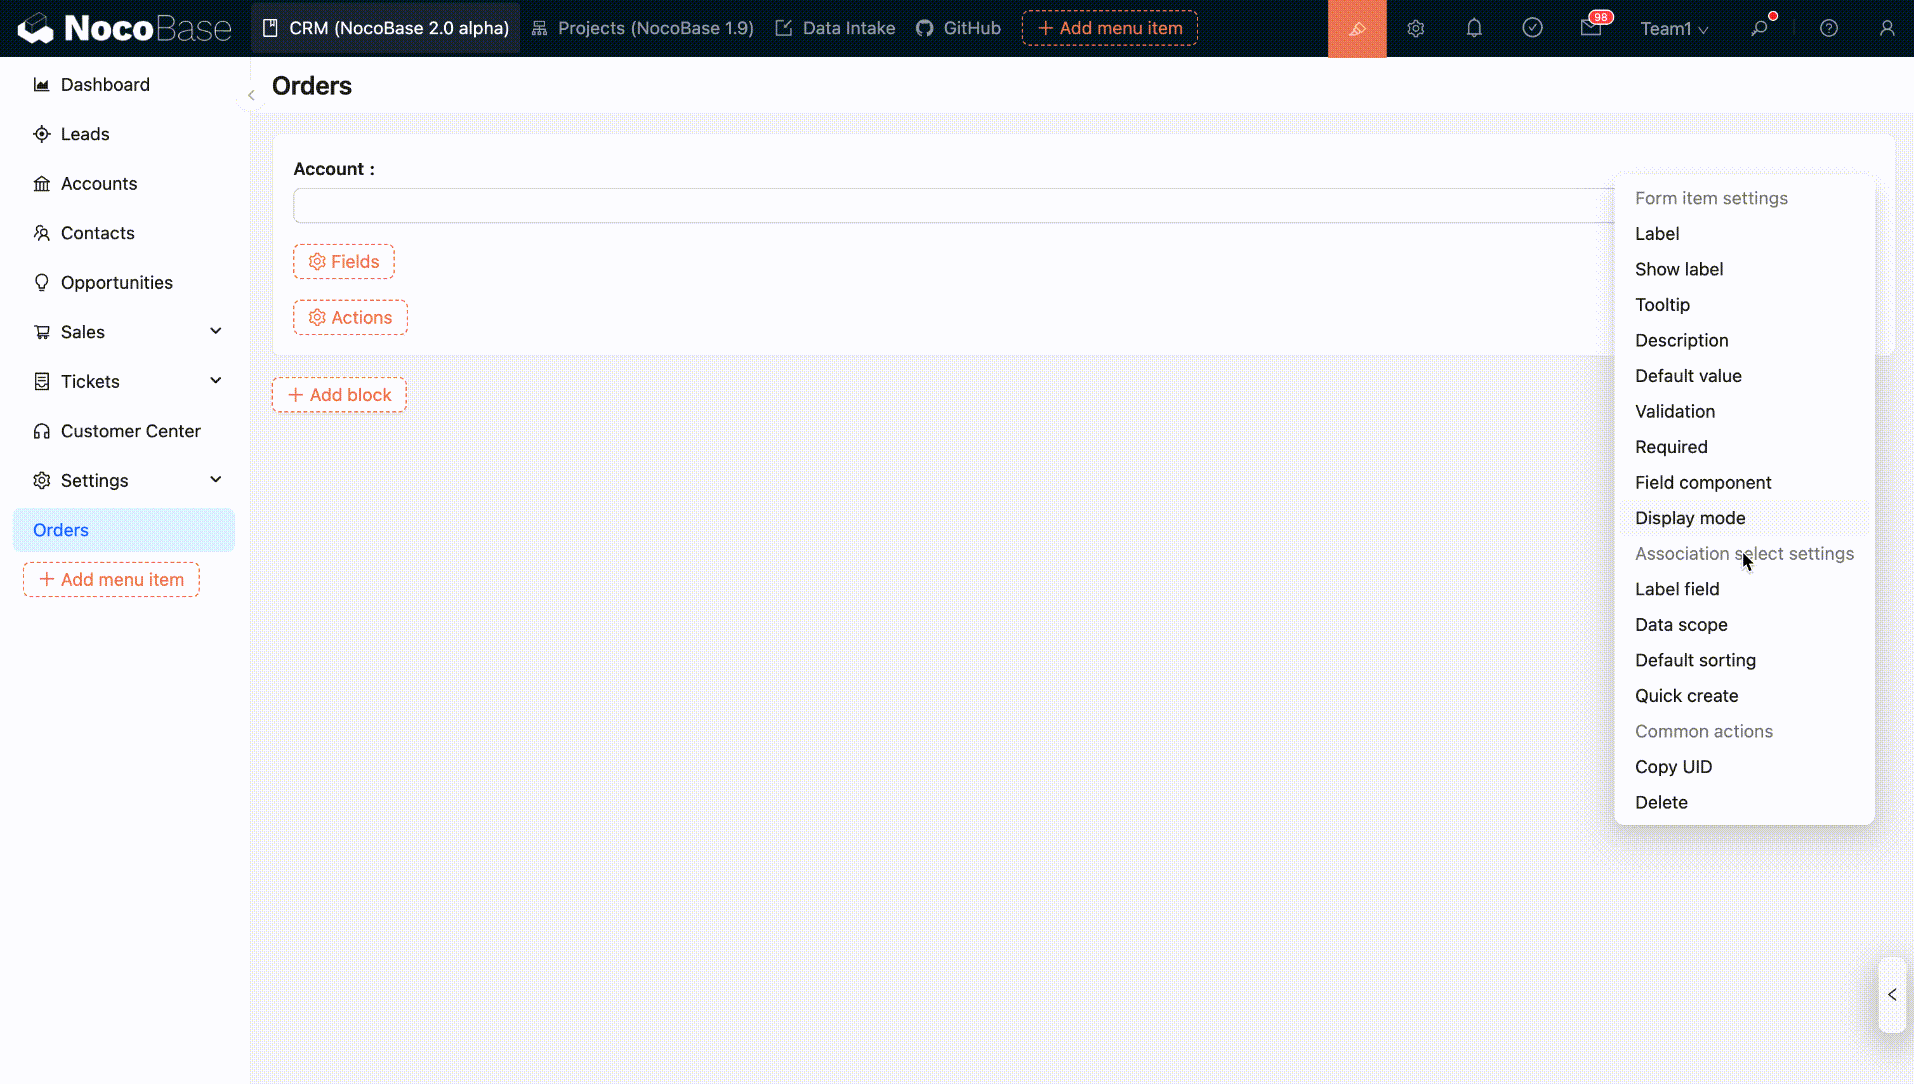Open the settings gear in top bar

(x=1415, y=29)
